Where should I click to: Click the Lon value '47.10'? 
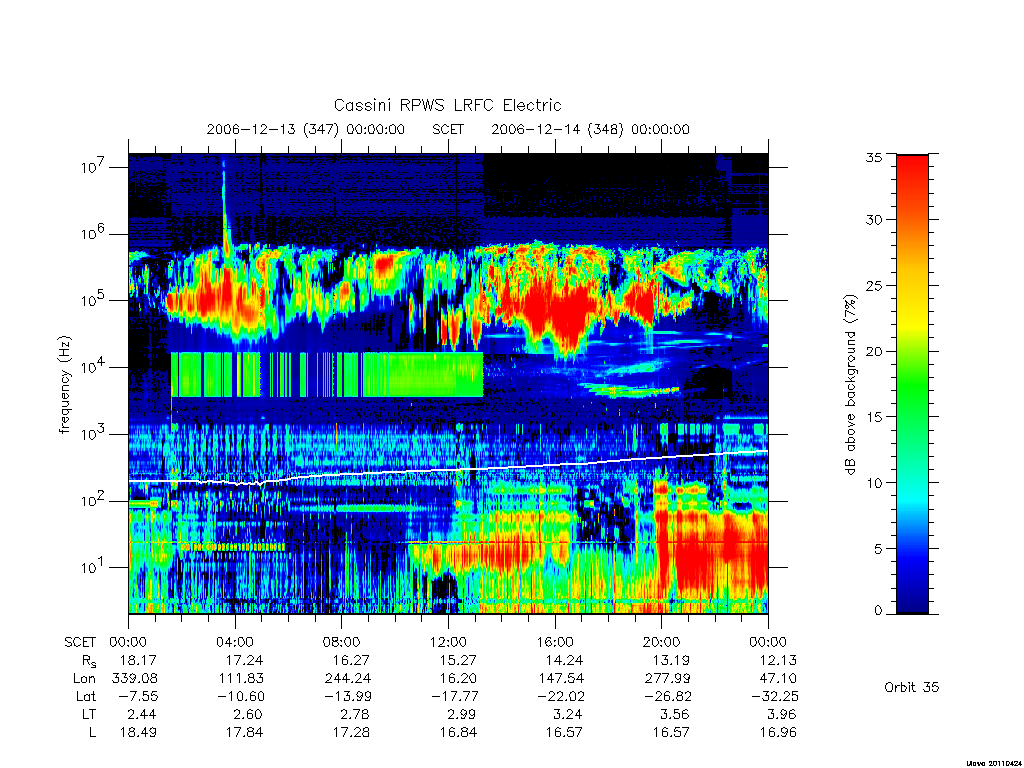(x=778, y=679)
